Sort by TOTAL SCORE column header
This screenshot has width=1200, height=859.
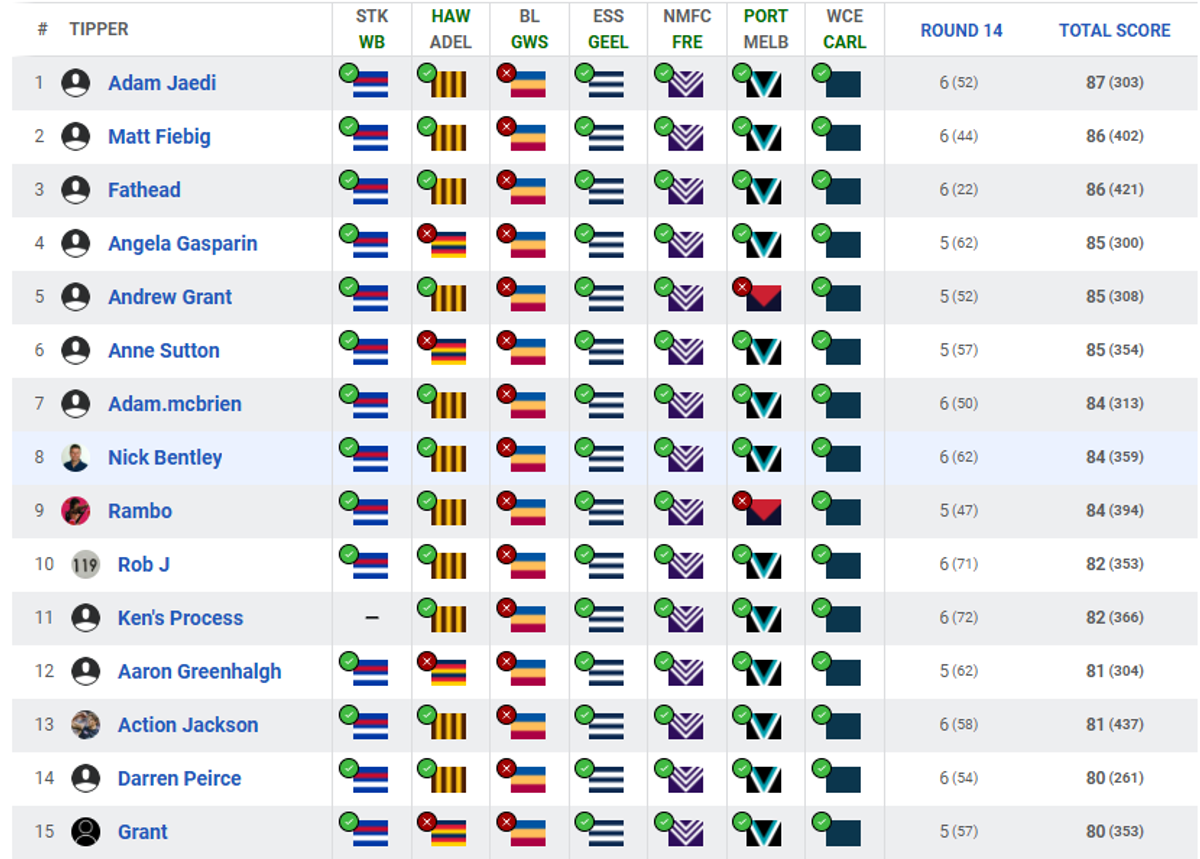click(1114, 30)
